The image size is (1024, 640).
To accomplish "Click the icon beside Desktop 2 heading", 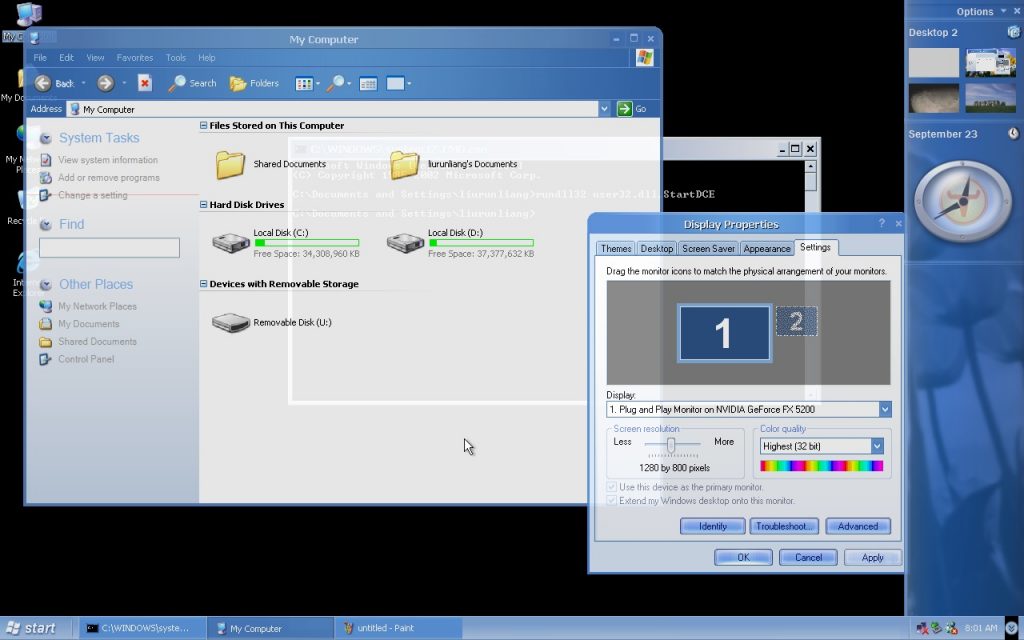I will click(1014, 31).
